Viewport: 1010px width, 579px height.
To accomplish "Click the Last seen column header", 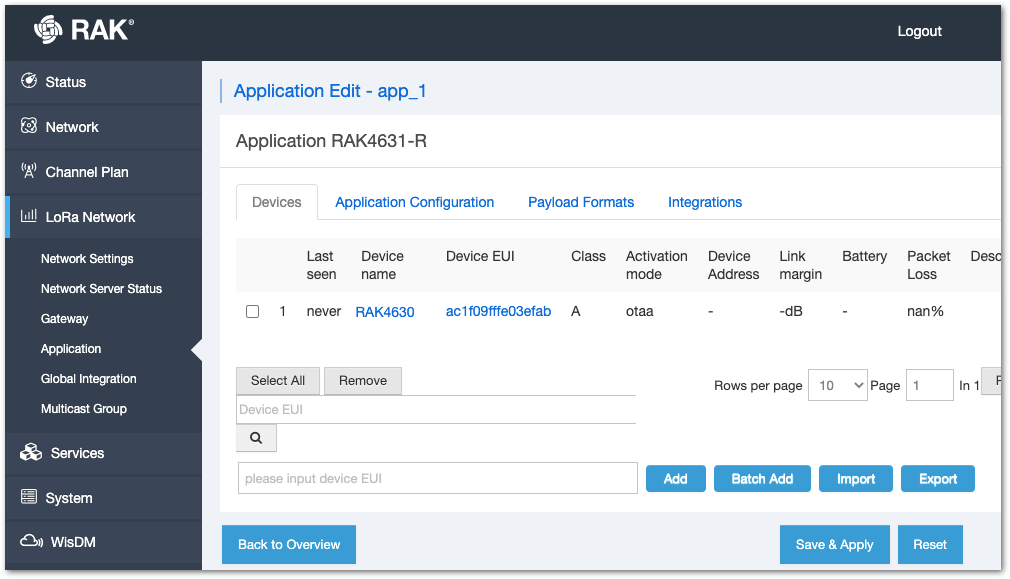I will (321, 265).
